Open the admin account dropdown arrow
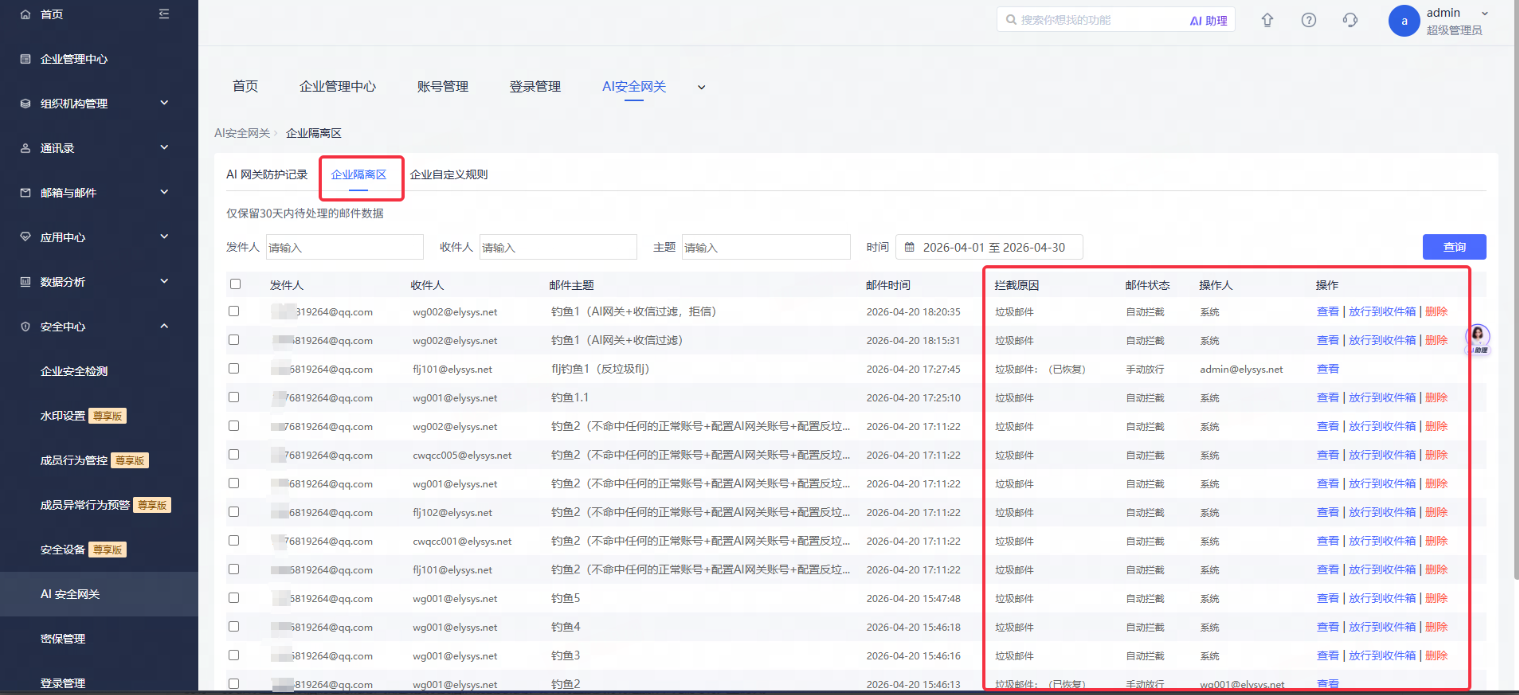 coord(1484,13)
